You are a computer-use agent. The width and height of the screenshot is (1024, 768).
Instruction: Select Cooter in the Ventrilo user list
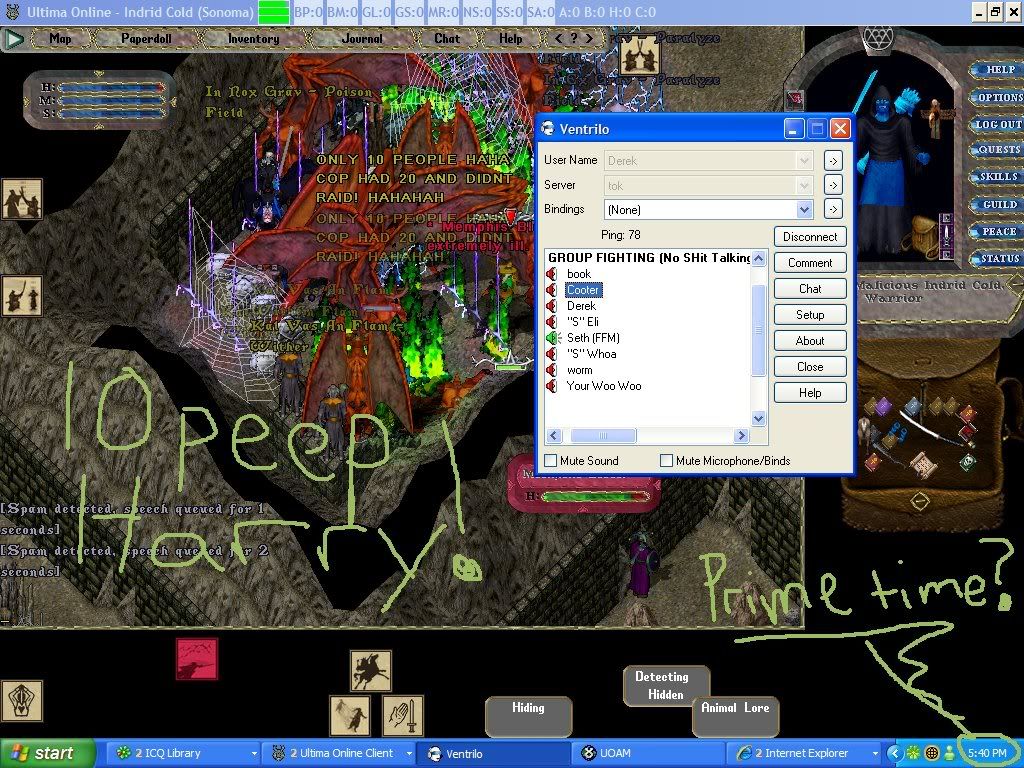tap(583, 290)
